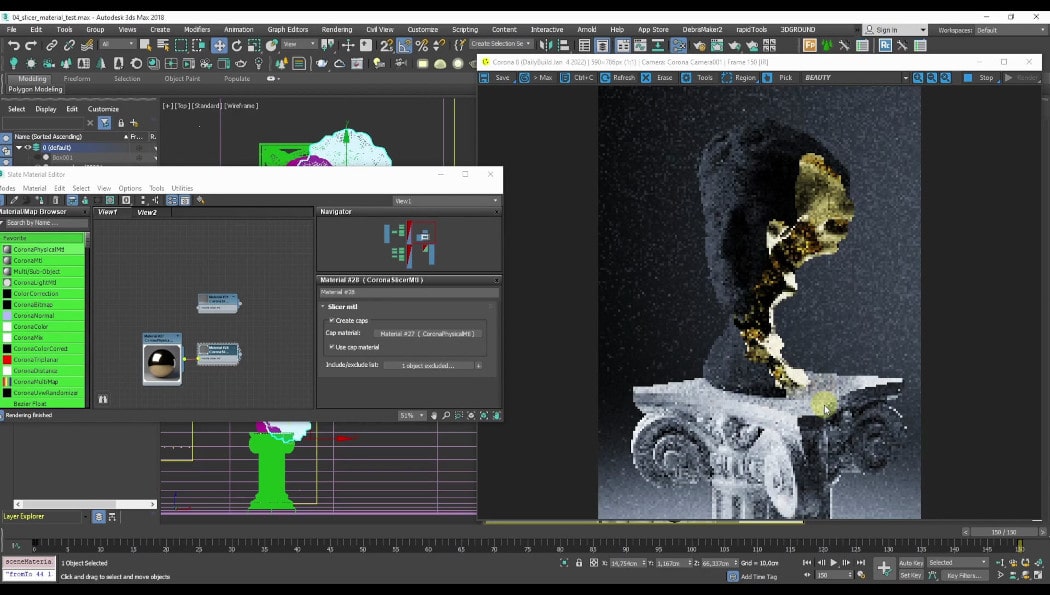
Task: Activate Pick tool in frame buffer
Action: pyautogui.click(x=778, y=78)
